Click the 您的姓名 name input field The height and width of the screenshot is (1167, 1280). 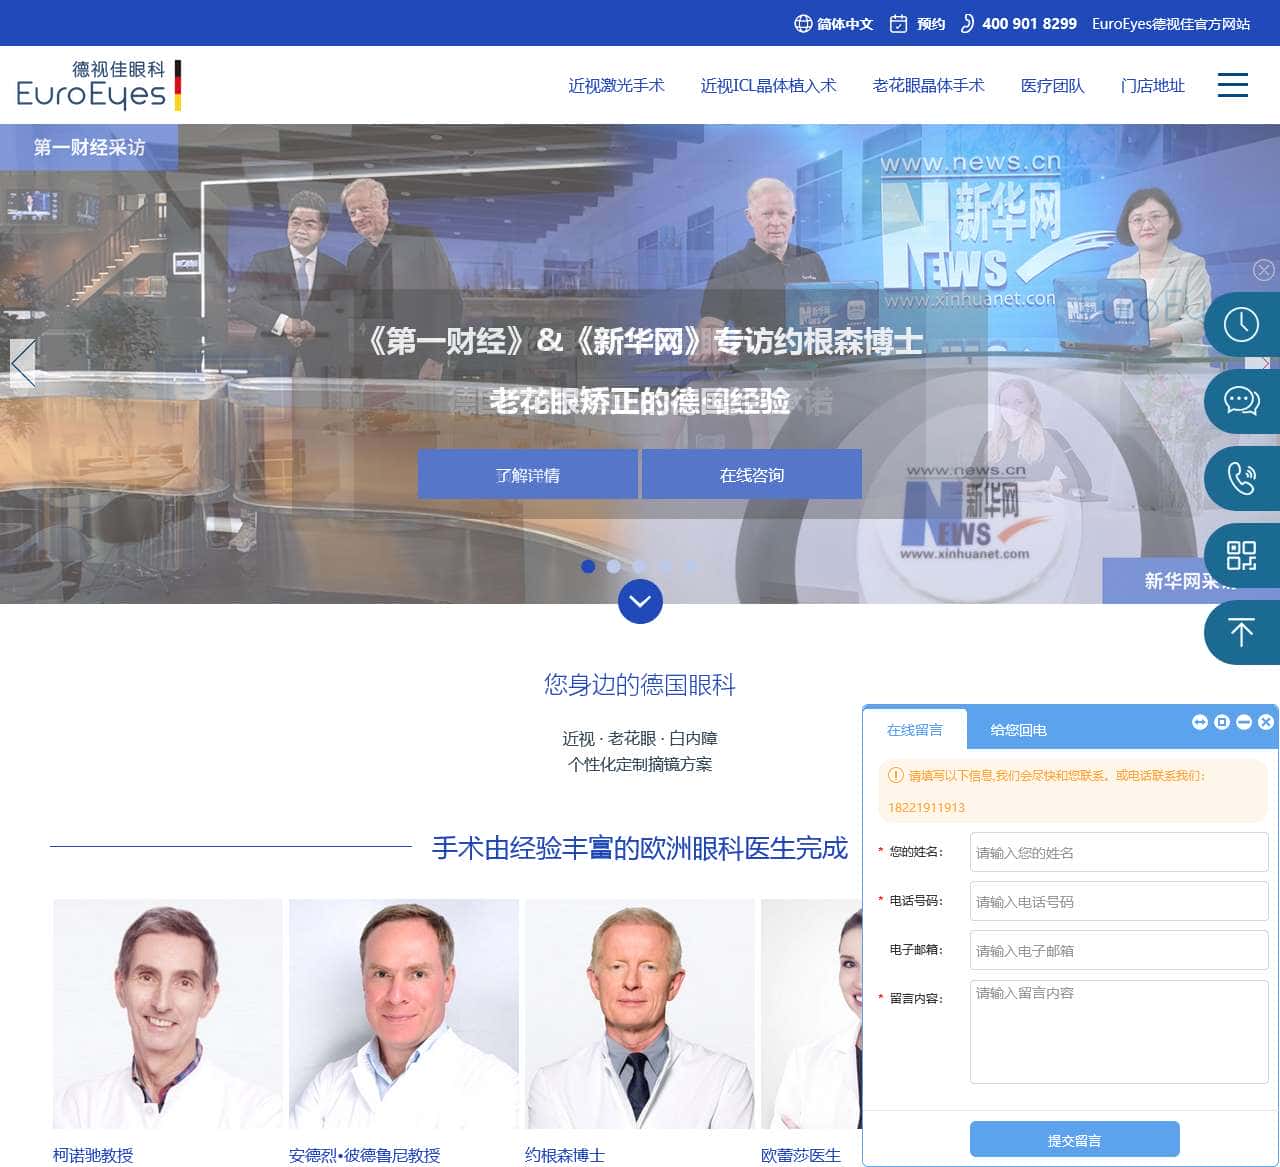pos(1118,851)
